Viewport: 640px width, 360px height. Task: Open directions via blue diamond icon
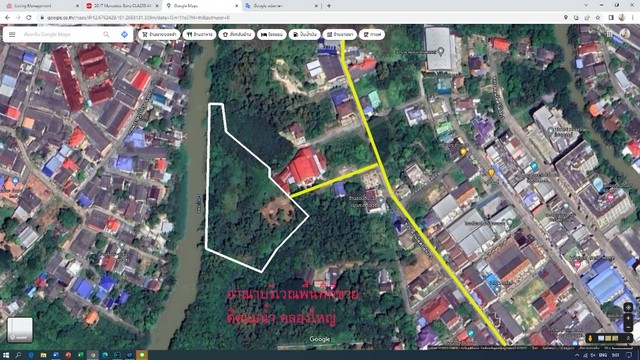(x=124, y=35)
